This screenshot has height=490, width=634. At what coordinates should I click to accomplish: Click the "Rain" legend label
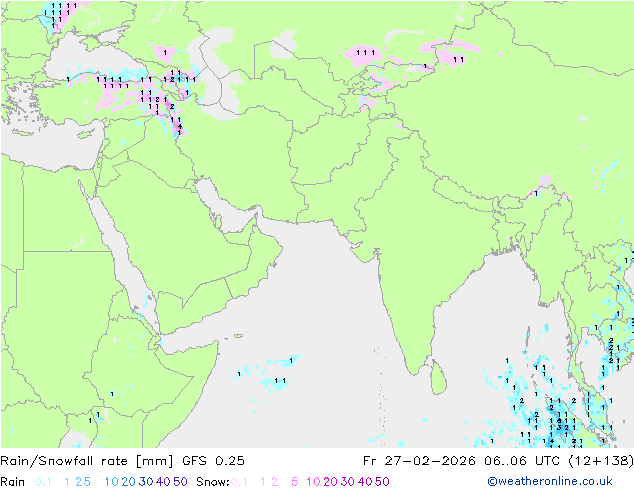13,482
